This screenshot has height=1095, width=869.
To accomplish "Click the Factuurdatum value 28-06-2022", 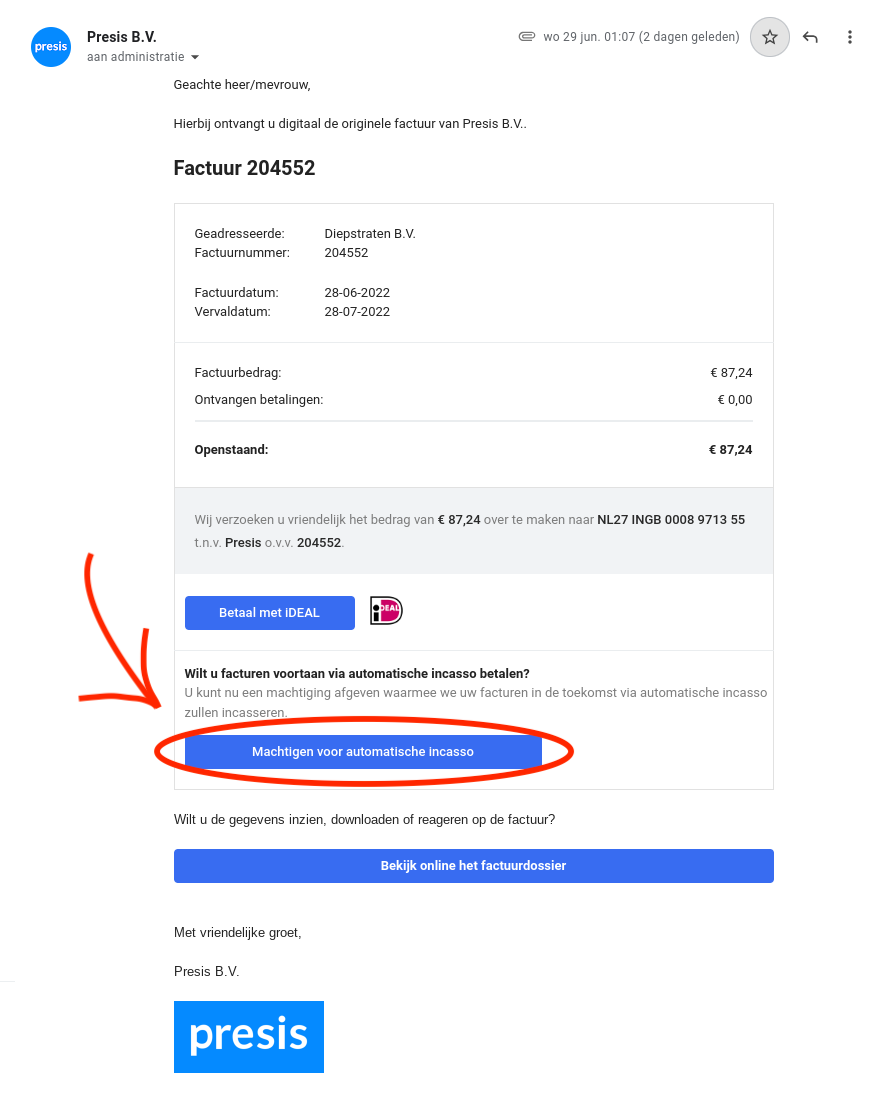I will click(x=357, y=293).
